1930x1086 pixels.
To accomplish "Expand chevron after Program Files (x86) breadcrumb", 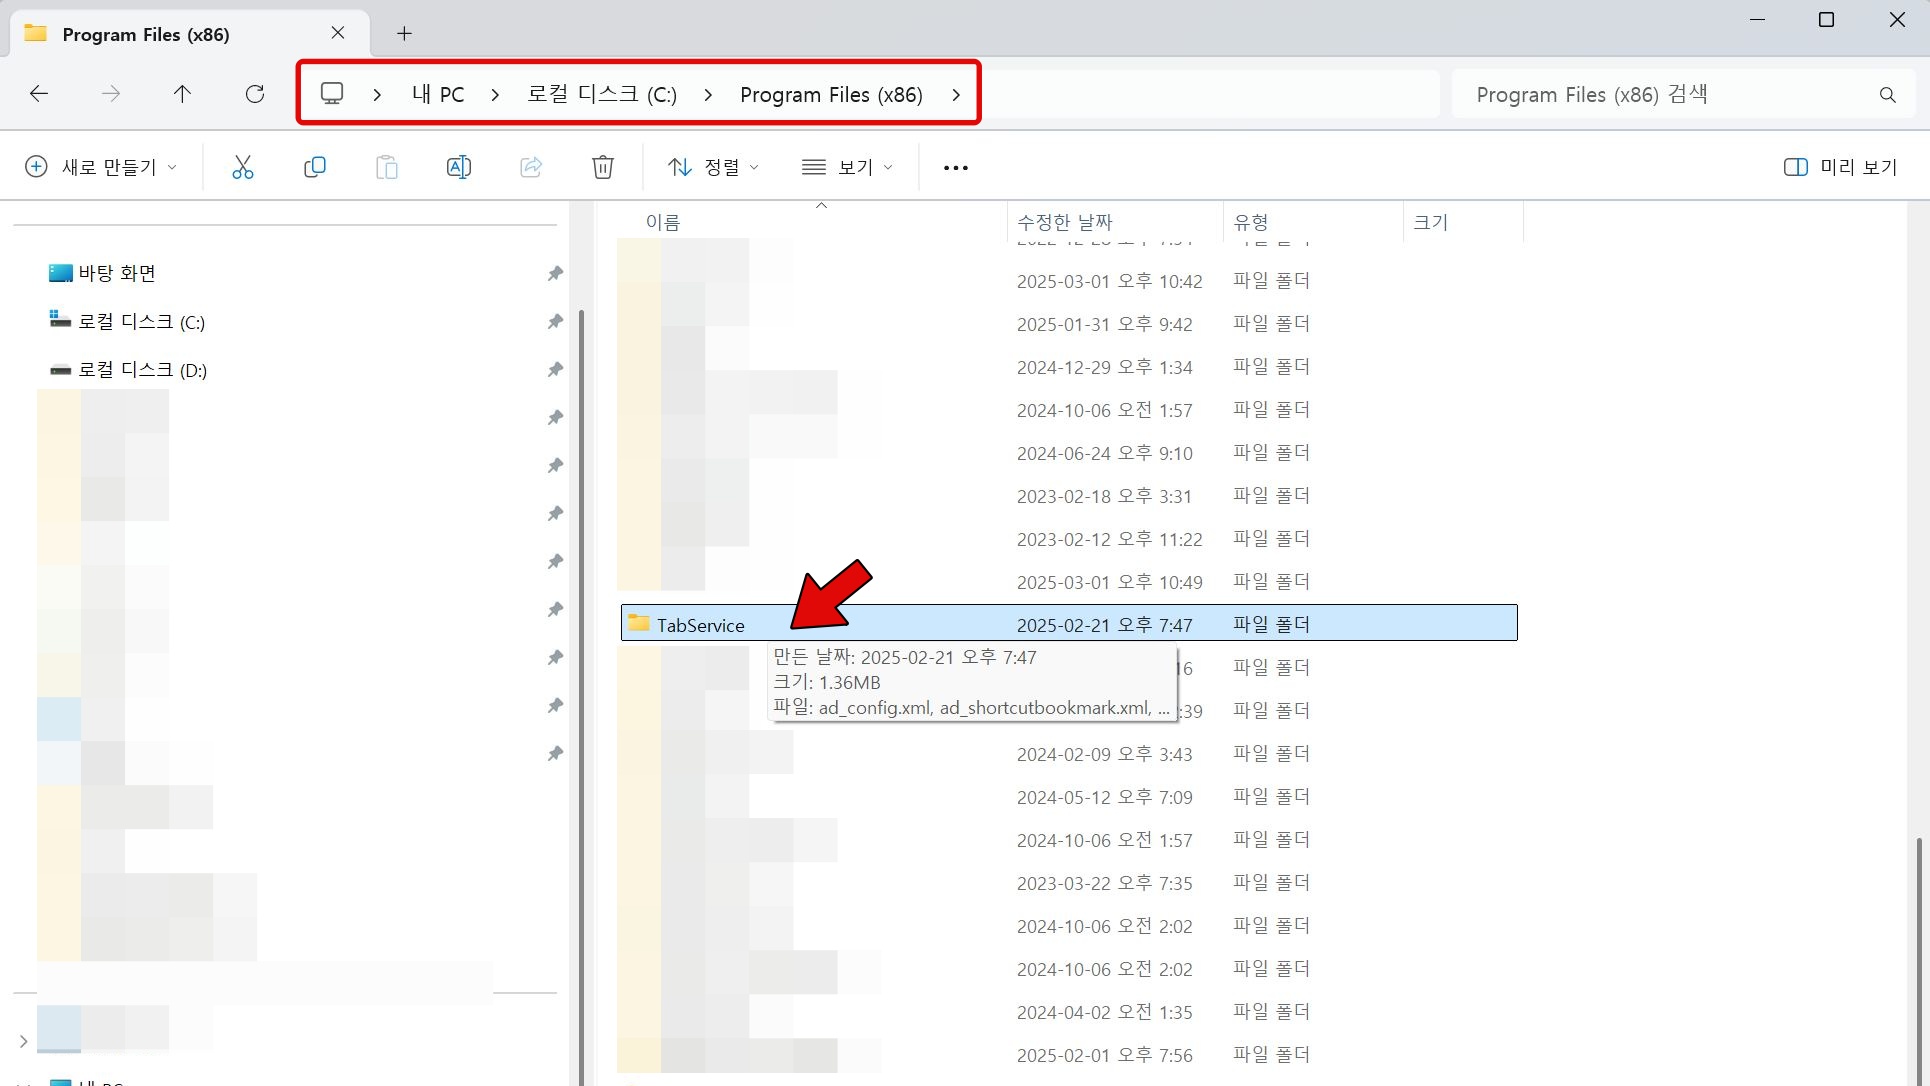I will click(x=956, y=95).
